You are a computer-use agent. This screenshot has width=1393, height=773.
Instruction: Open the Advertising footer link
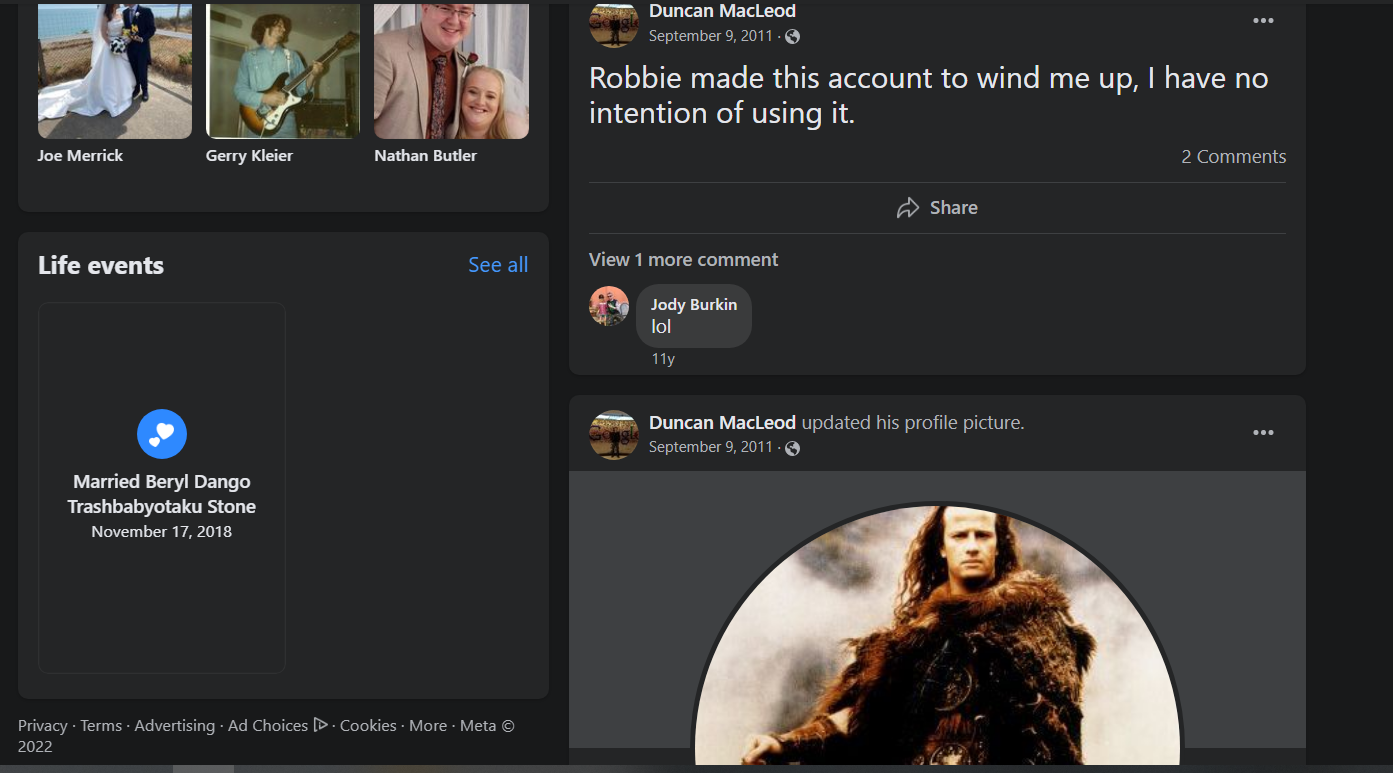175,726
